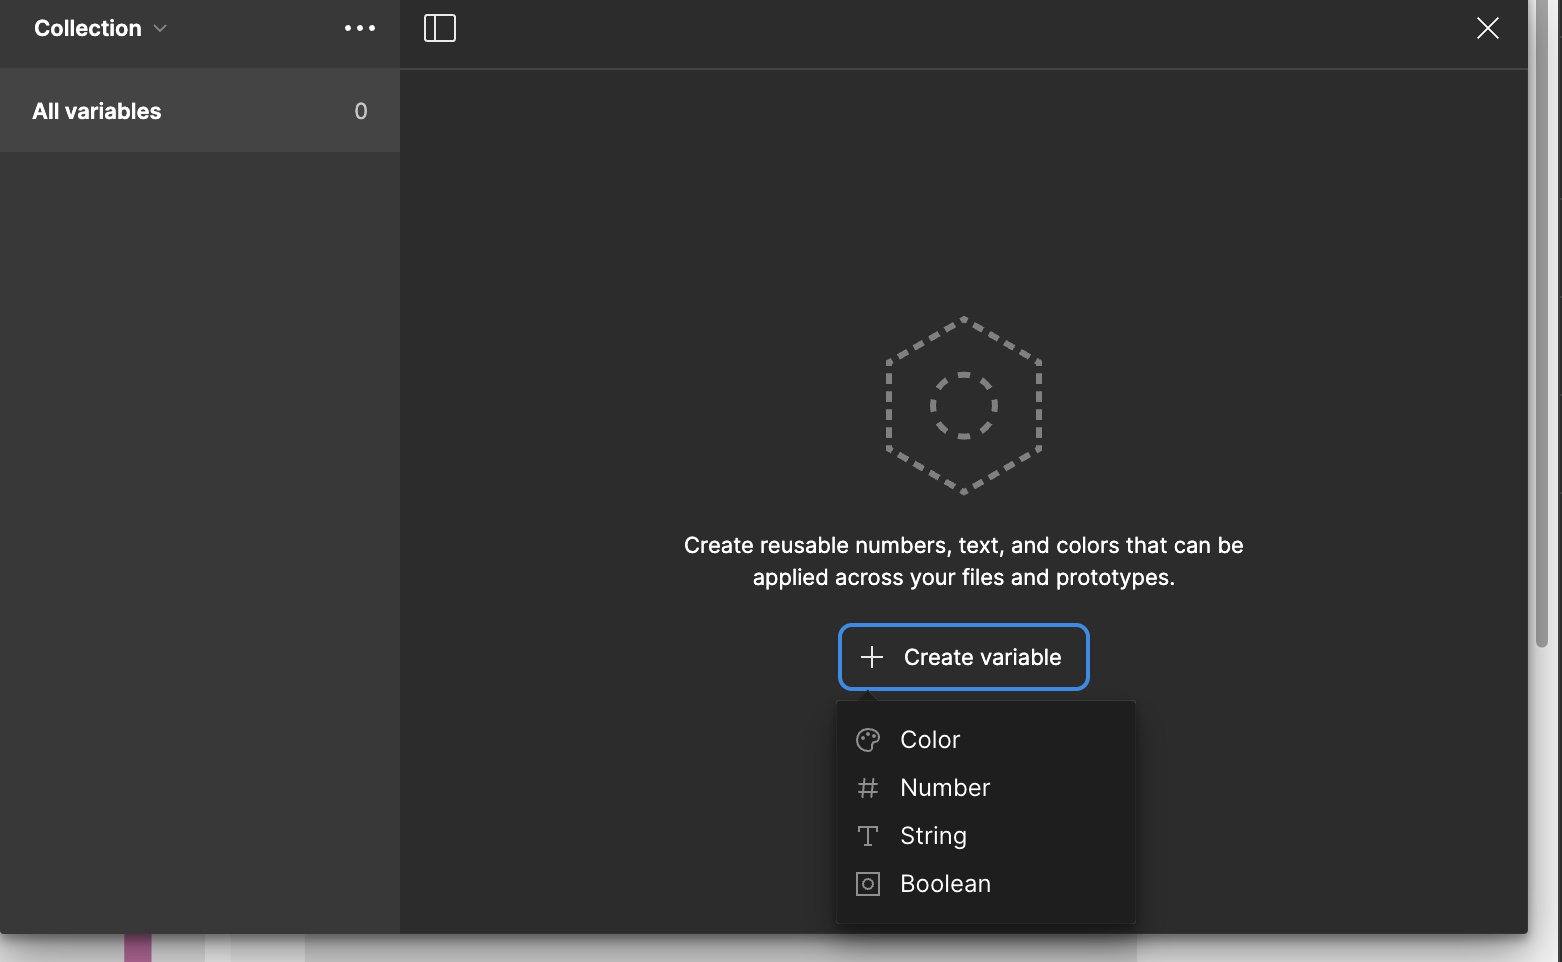The image size is (1562, 962).
Task: Click the Create variable button
Action: coord(964,657)
